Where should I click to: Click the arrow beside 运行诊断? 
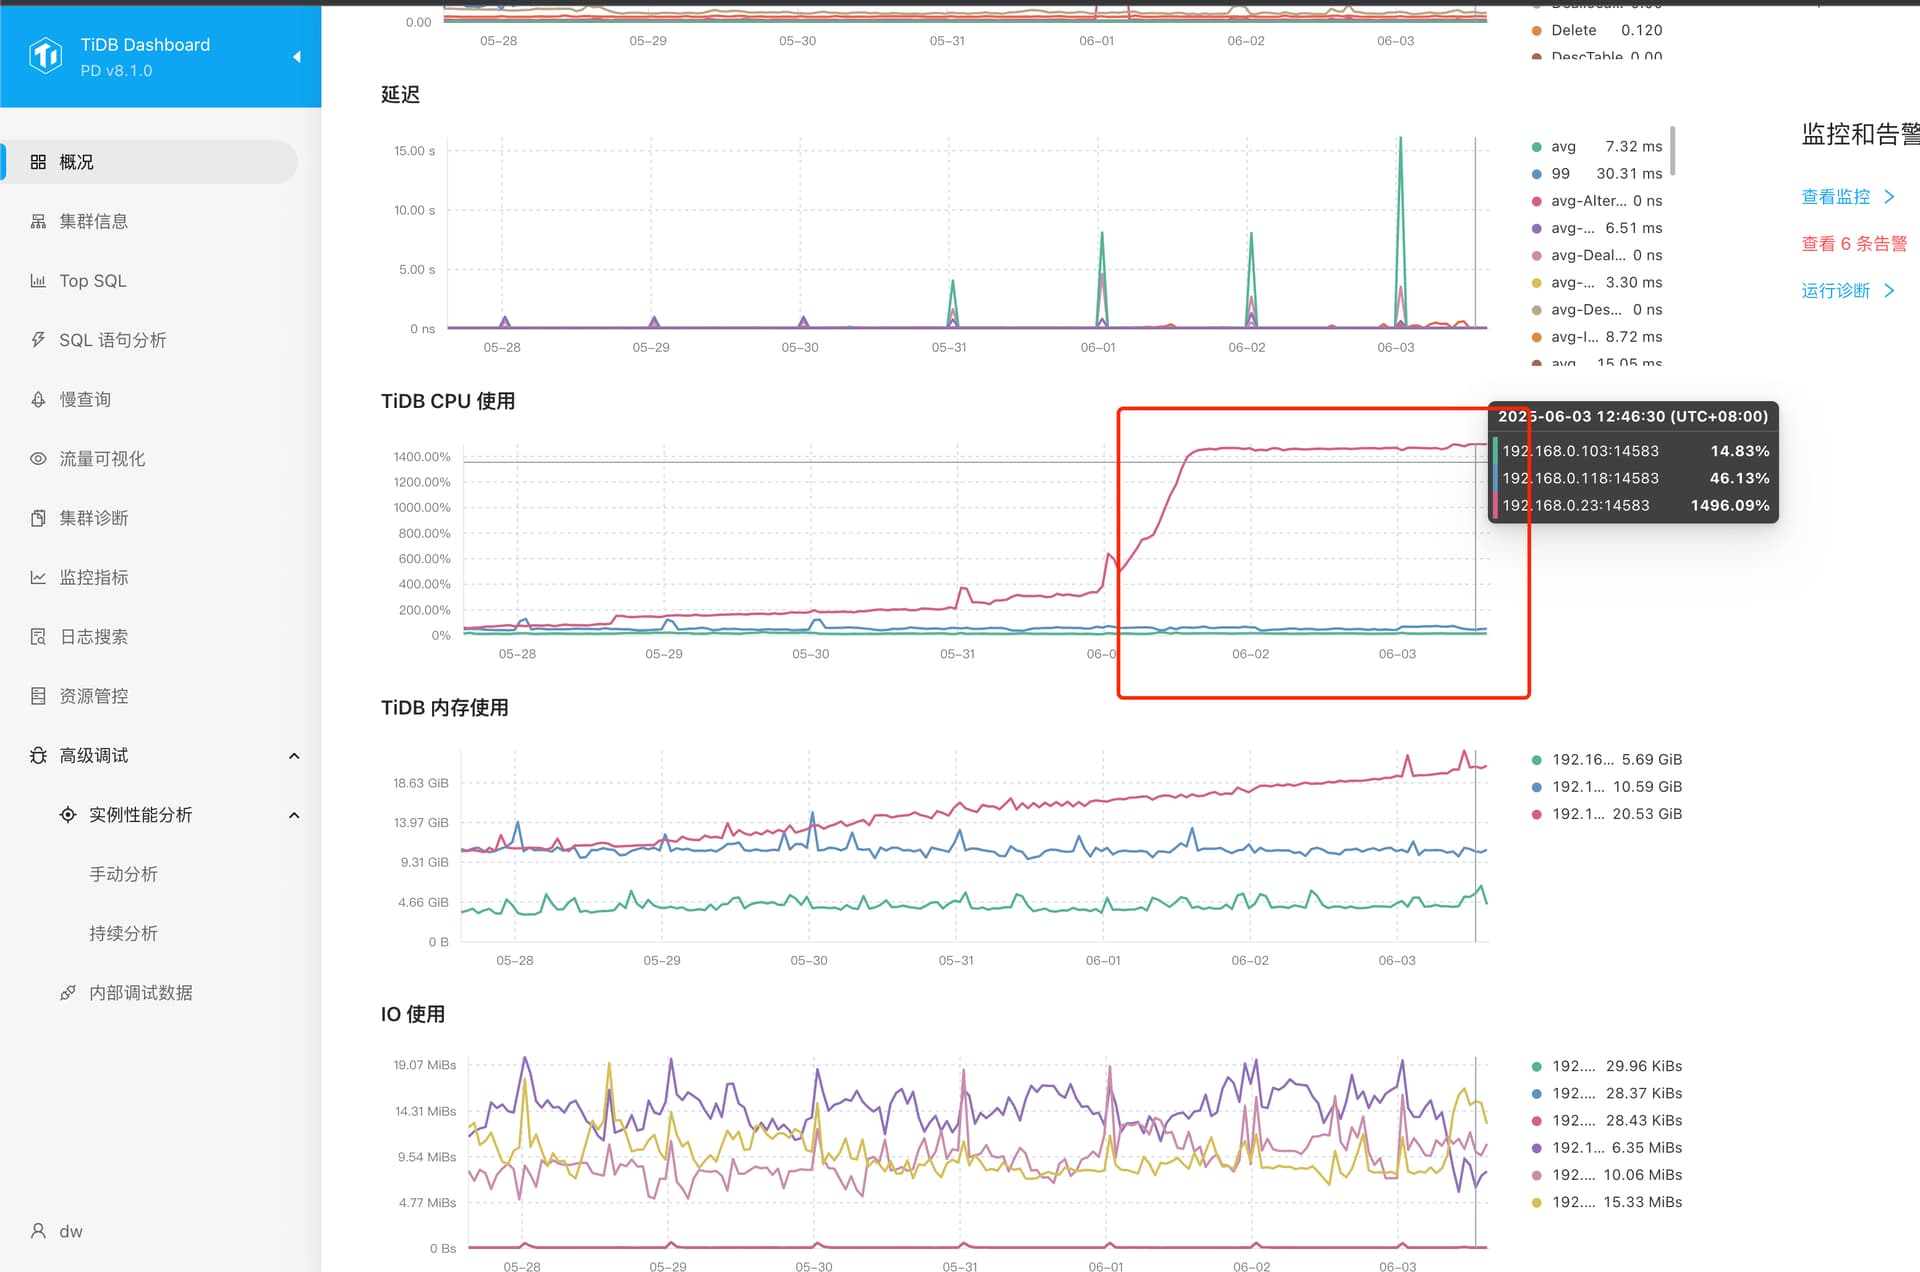pos(1889,291)
